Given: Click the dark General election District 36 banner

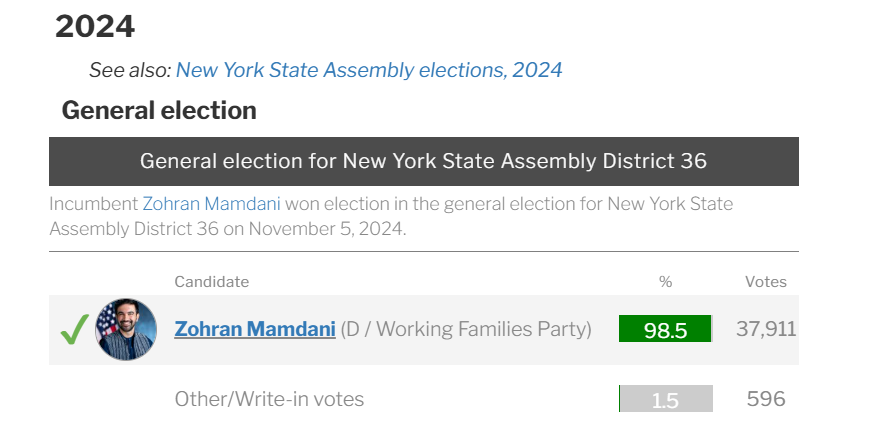Looking at the screenshot, I should [423, 161].
